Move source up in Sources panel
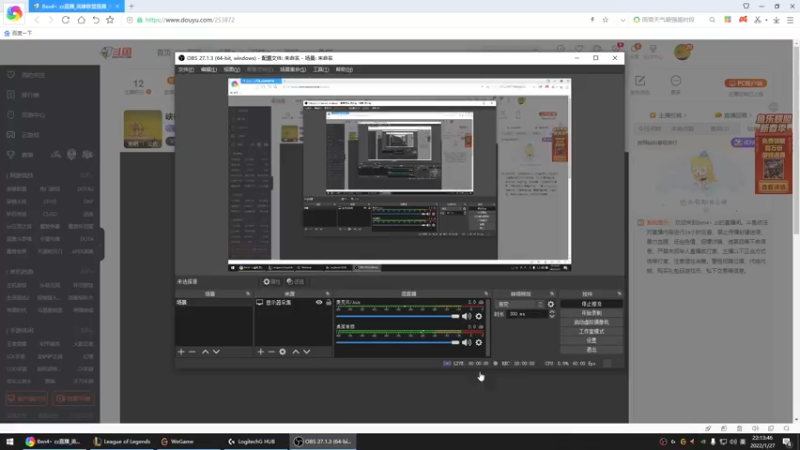Viewport: 800px width, 450px height. tap(295, 352)
